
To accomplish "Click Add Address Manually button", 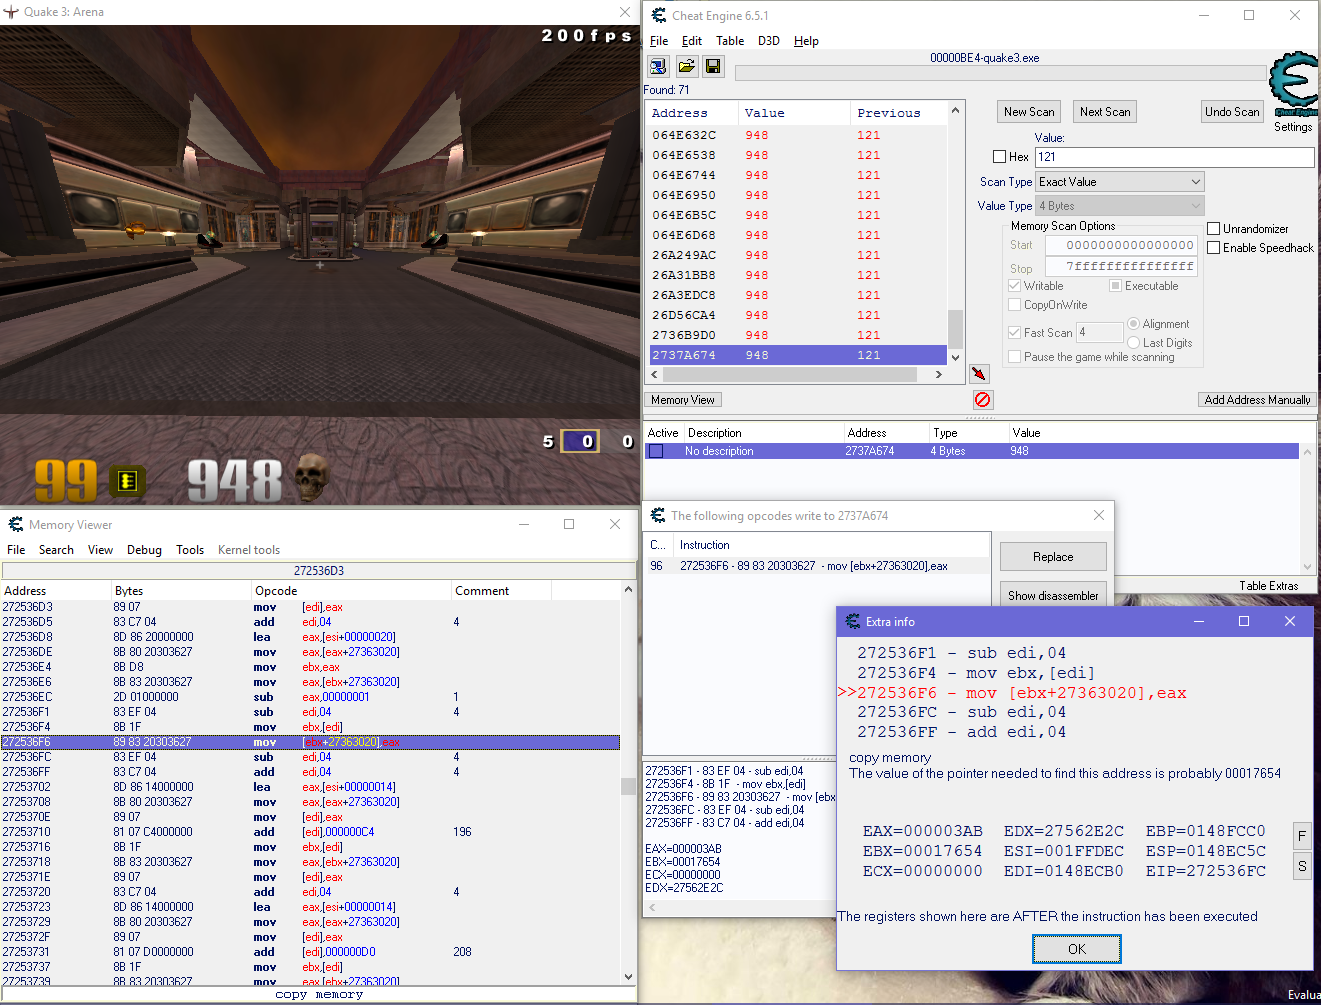I will tap(1257, 400).
